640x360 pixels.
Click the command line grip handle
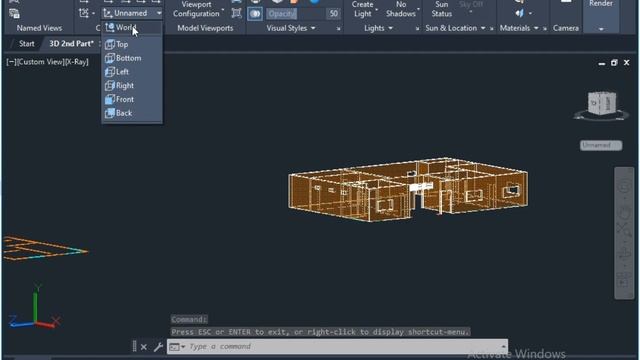click(134, 347)
